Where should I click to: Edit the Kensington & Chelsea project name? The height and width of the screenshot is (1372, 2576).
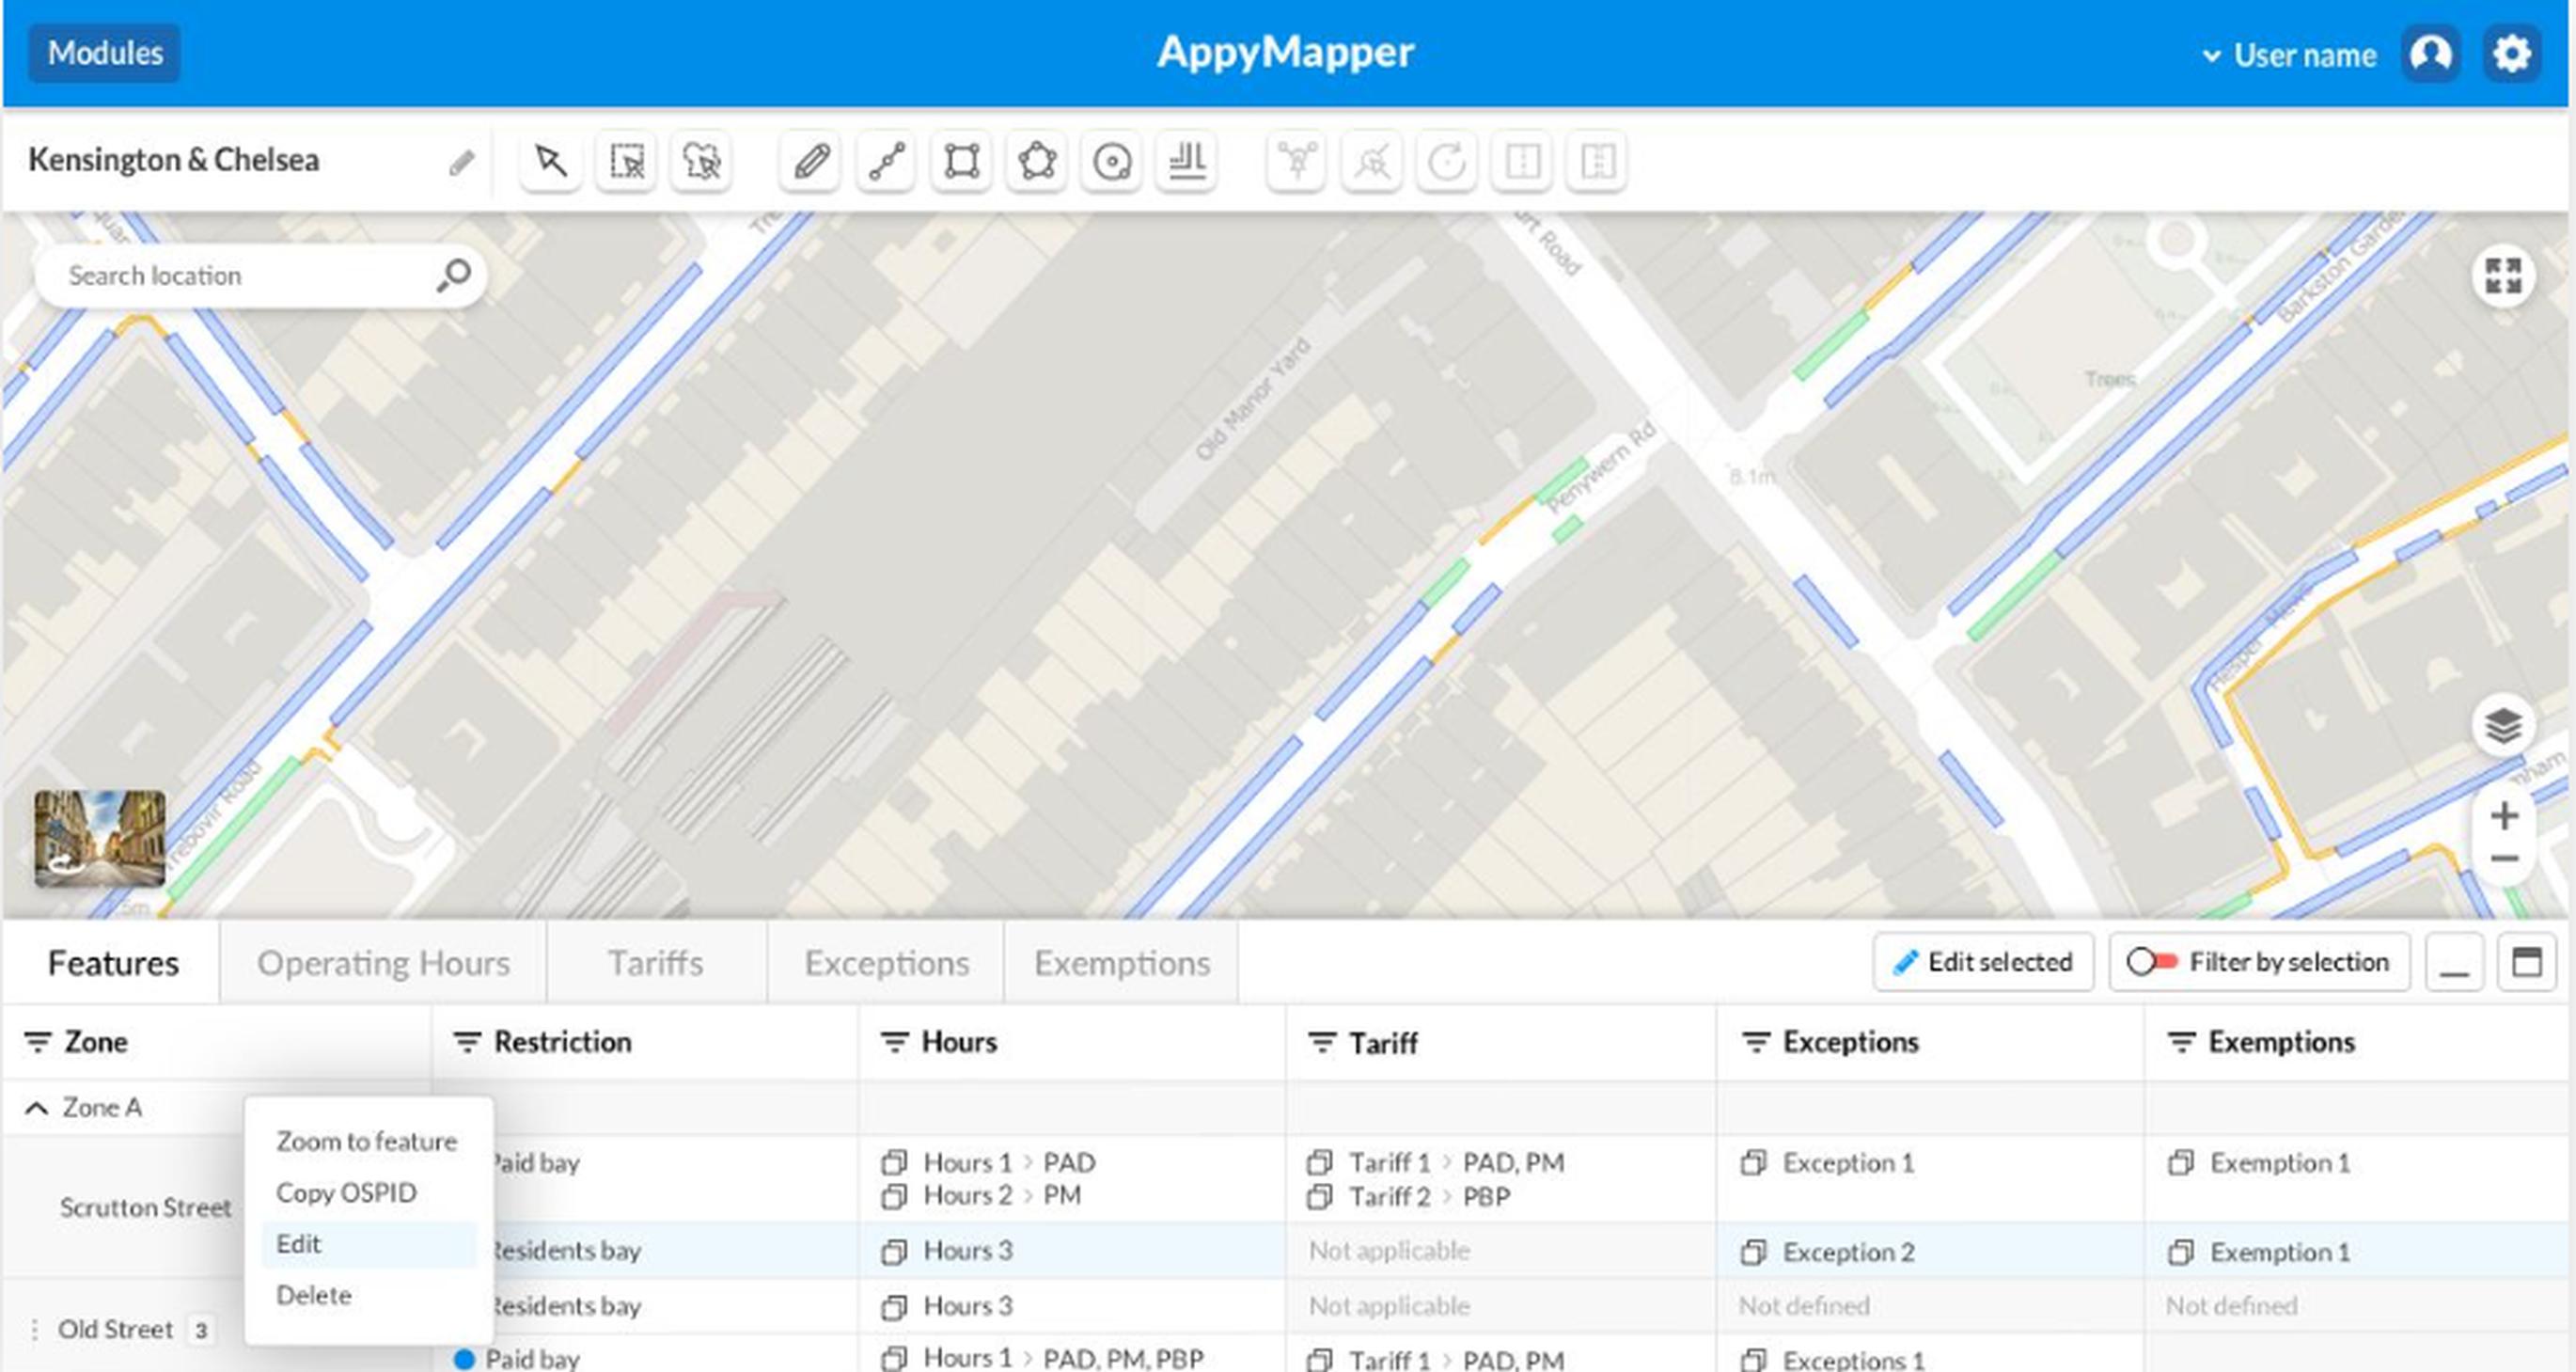click(x=461, y=162)
